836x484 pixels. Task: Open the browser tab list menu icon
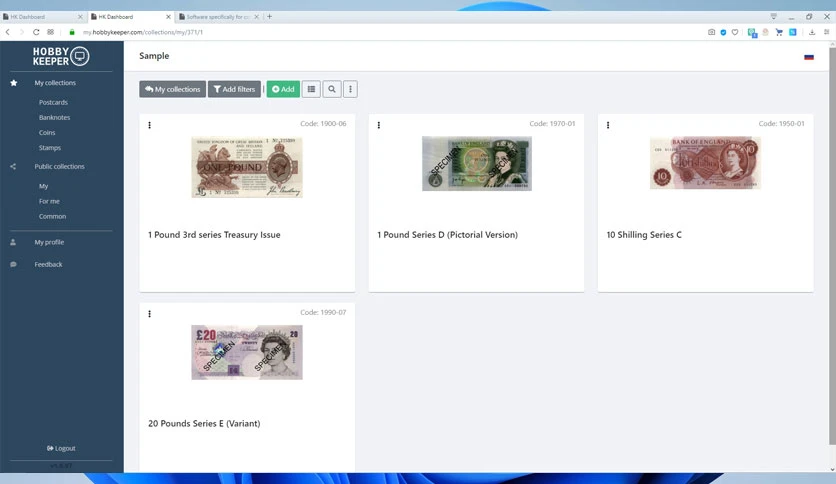774,17
